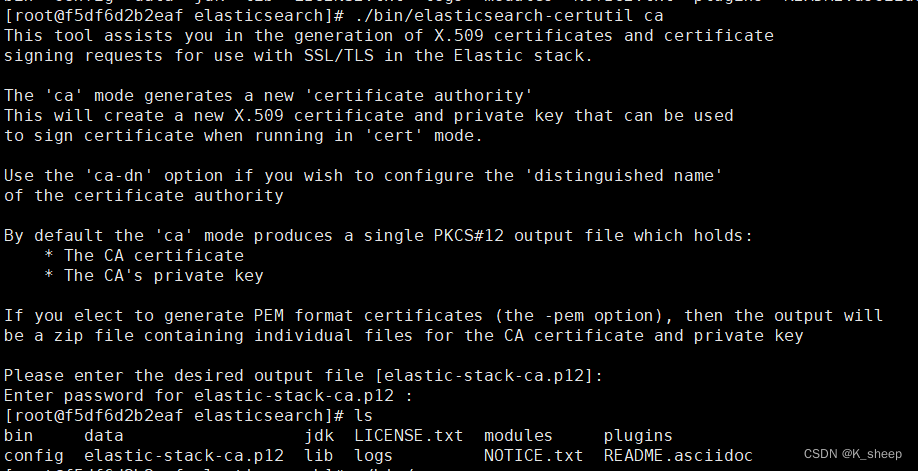
Task: Click line starting 'Use the 'ca-dn' option'
Action: (x=363, y=176)
